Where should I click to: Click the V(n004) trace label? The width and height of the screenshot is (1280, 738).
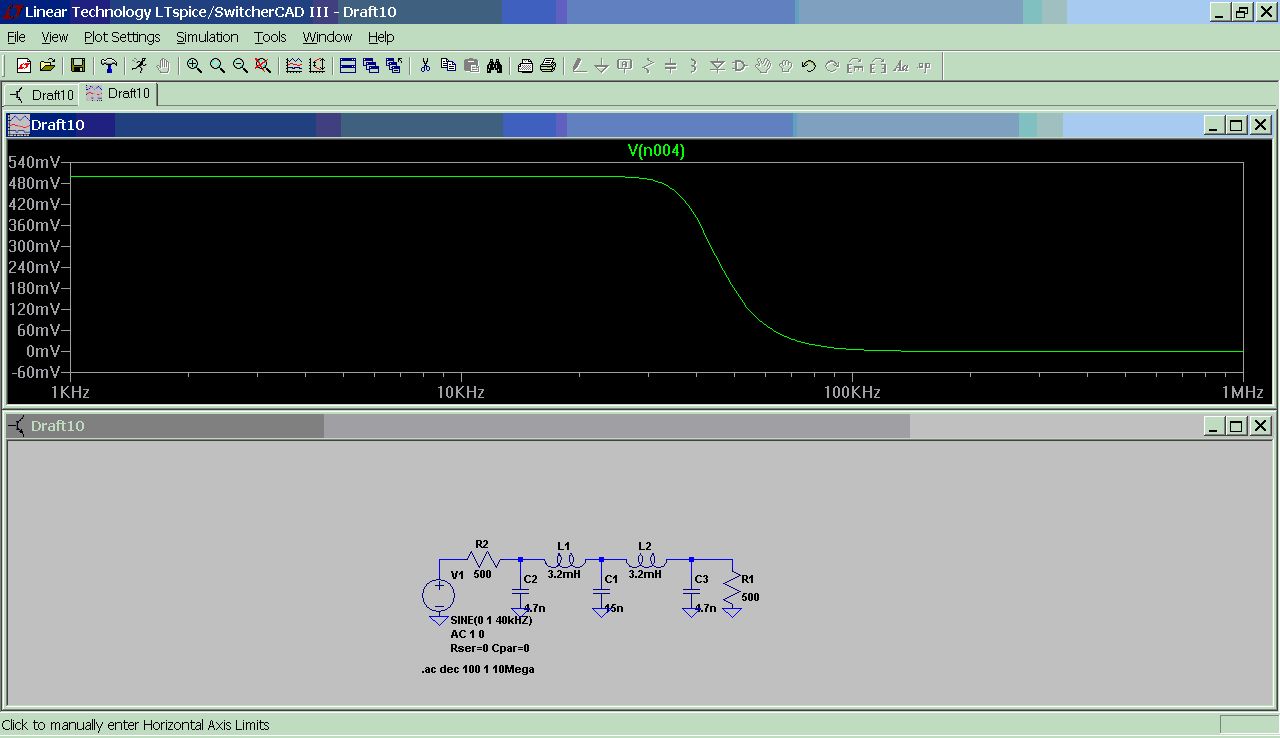click(656, 151)
